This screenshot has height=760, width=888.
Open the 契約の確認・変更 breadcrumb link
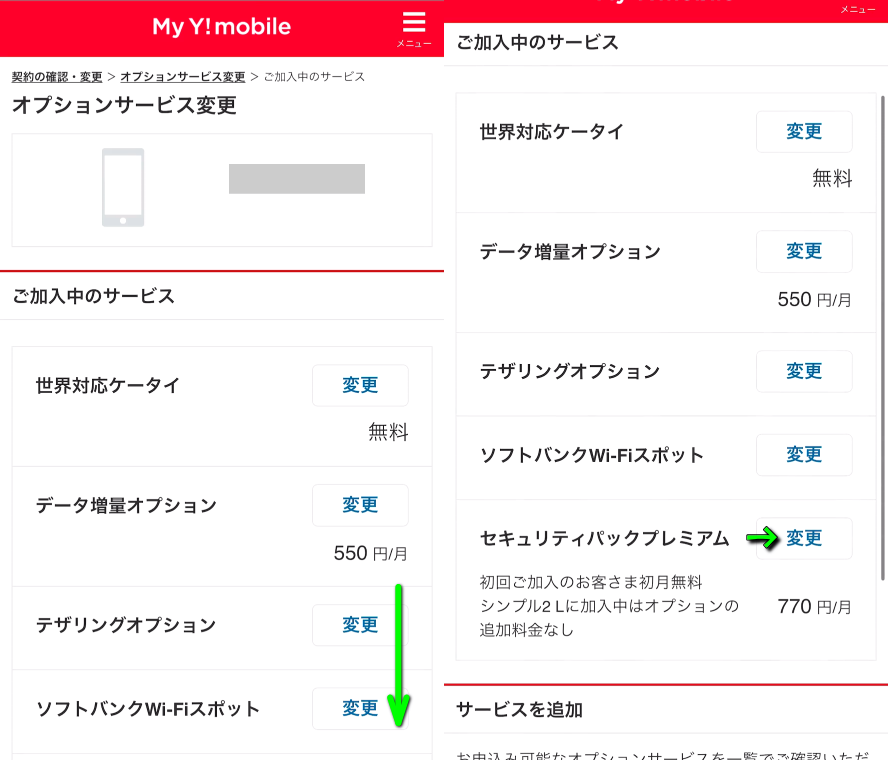point(57,76)
